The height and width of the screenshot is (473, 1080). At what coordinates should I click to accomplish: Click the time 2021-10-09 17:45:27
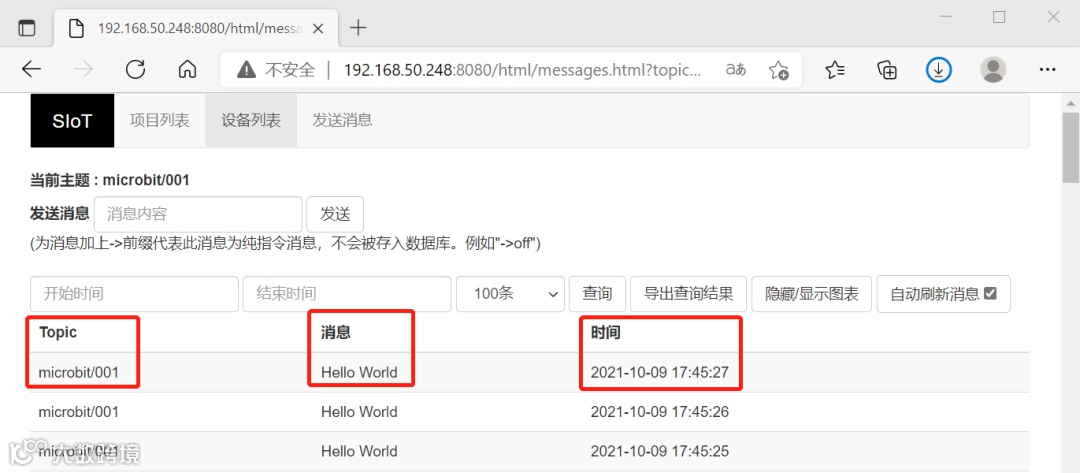(x=660, y=372)
